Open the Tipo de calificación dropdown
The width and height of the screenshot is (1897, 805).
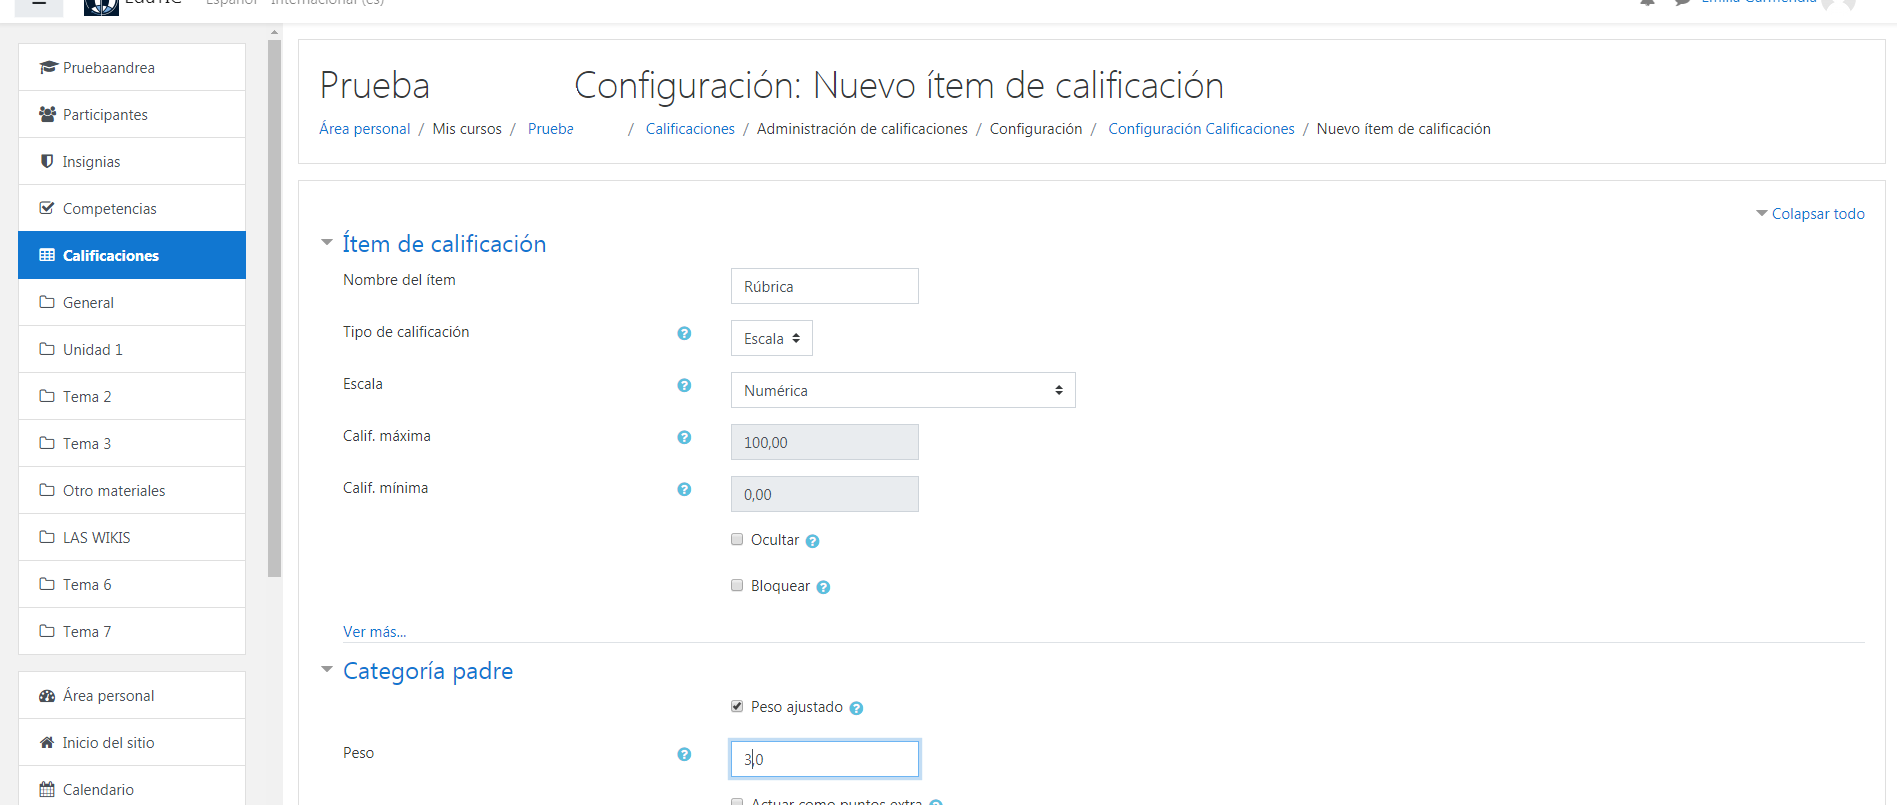[772, 338]
